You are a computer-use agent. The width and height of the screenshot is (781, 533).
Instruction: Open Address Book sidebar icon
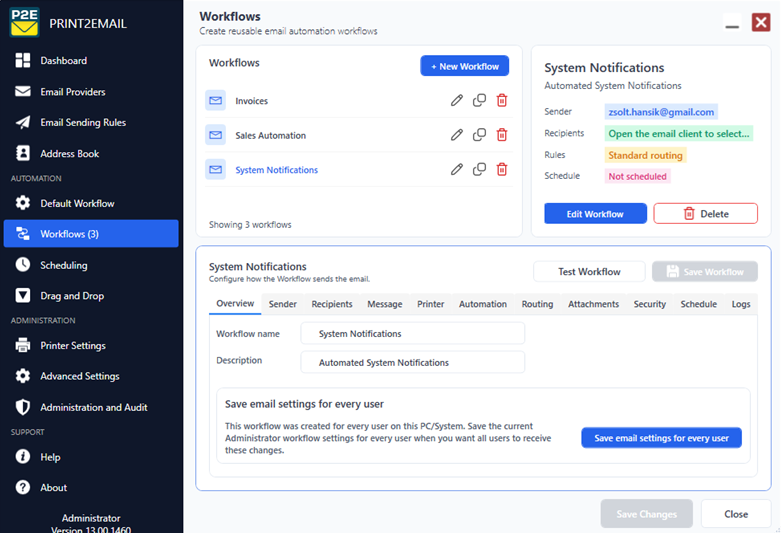22,153
